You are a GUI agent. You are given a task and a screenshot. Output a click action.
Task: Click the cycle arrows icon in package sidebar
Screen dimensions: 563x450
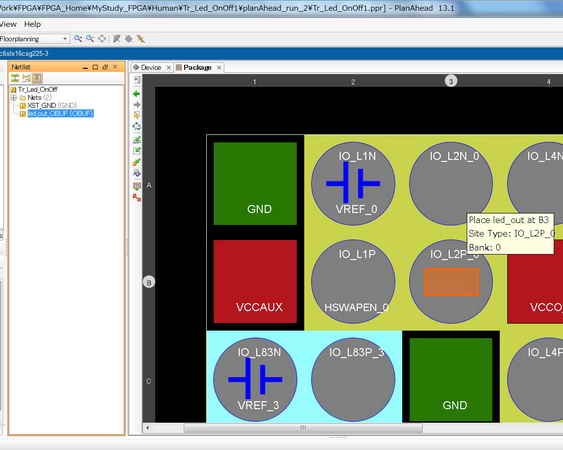point(137,126)
